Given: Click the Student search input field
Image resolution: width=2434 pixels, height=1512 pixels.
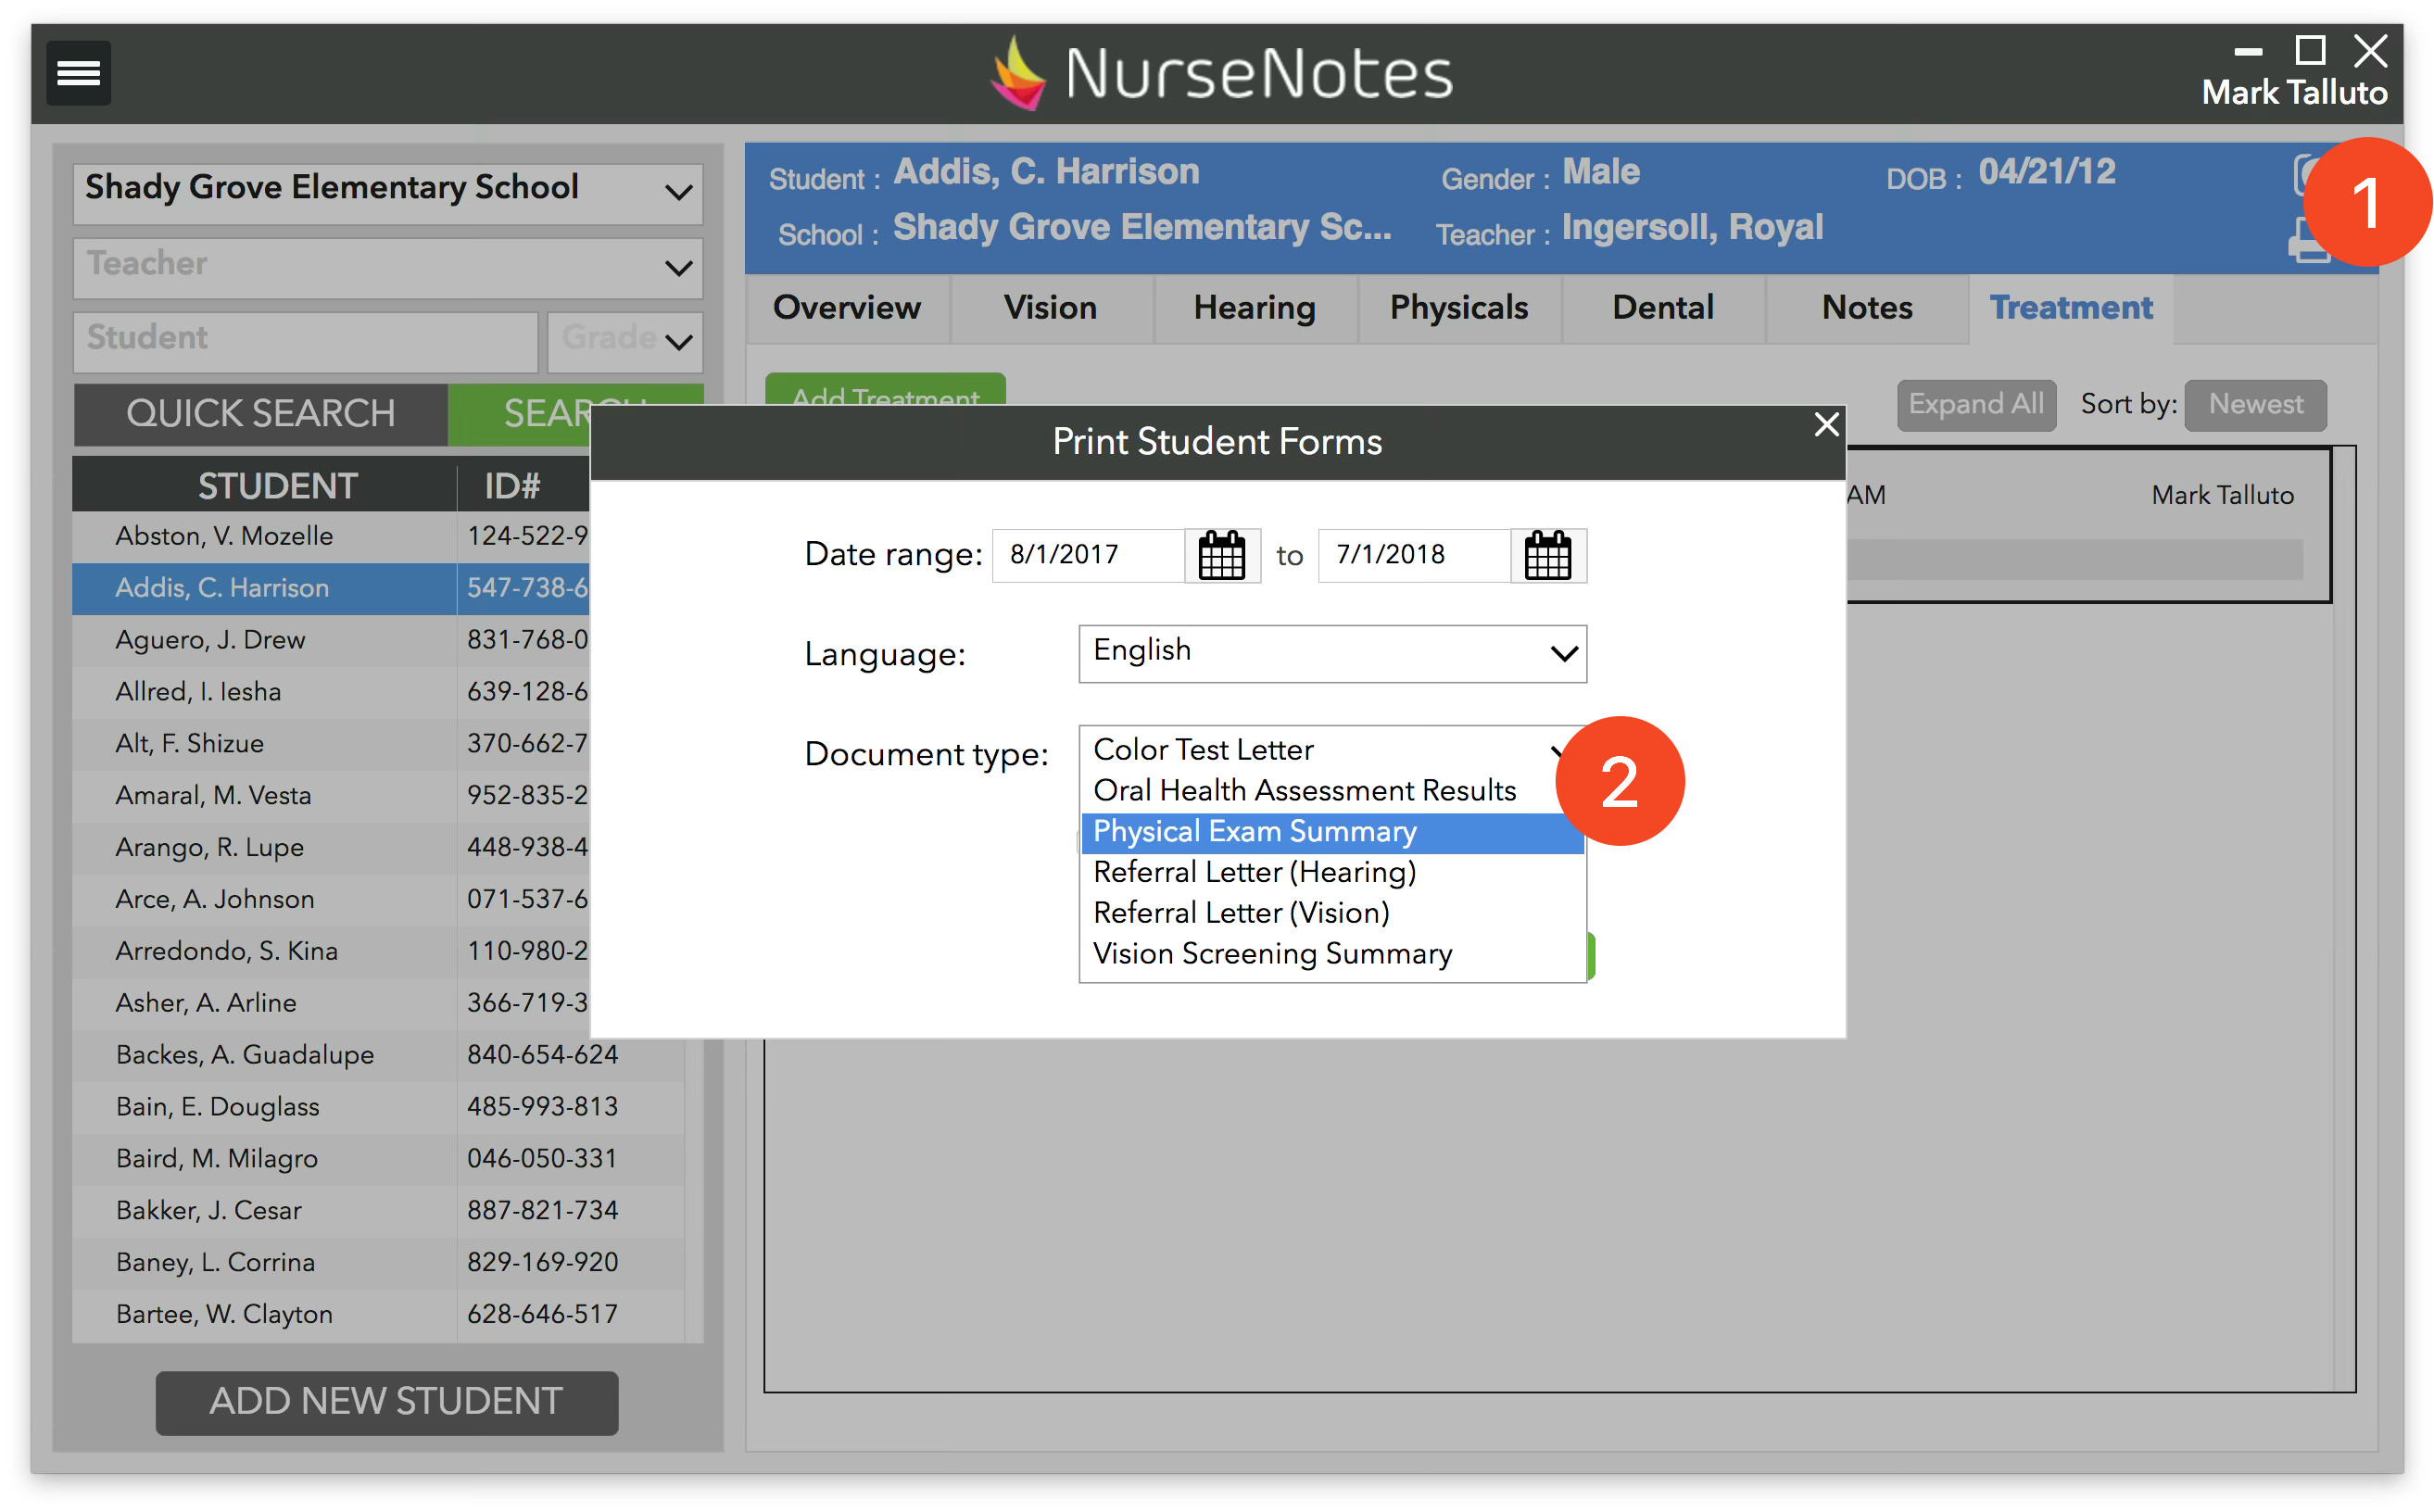Looking at the screenshot, I should point(305,340).
